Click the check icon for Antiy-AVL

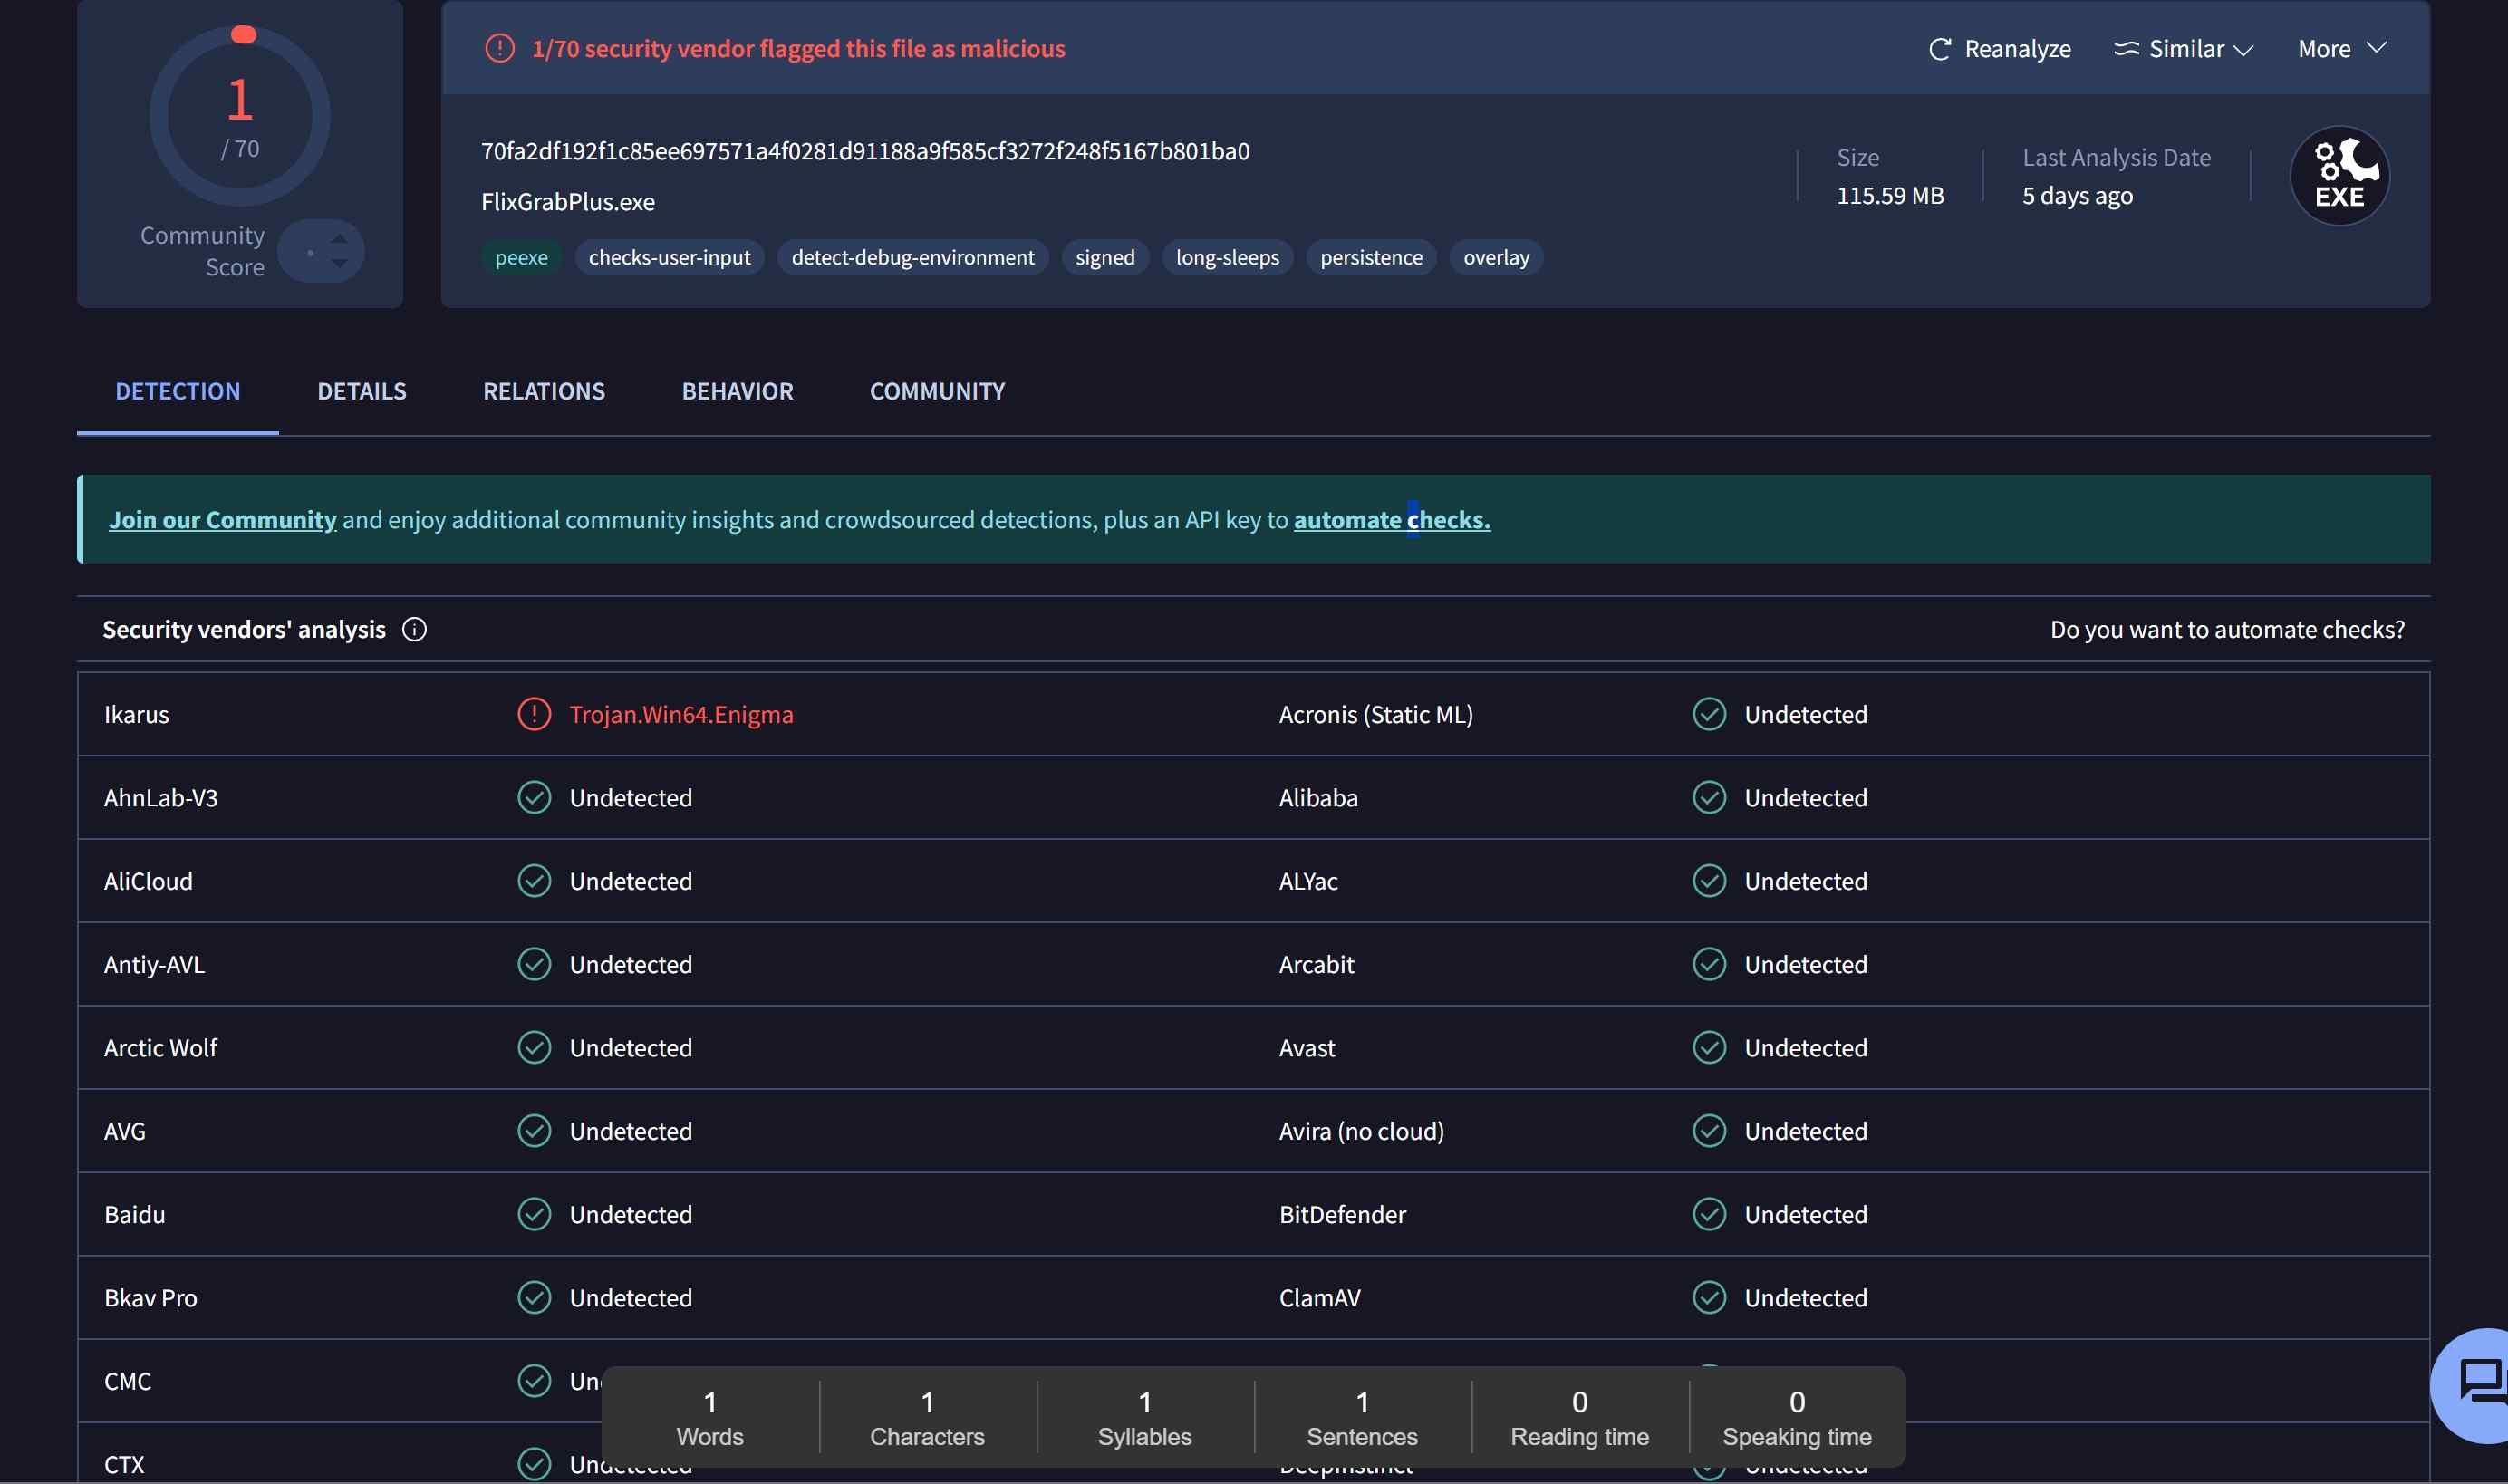click(x=534, y=964)
